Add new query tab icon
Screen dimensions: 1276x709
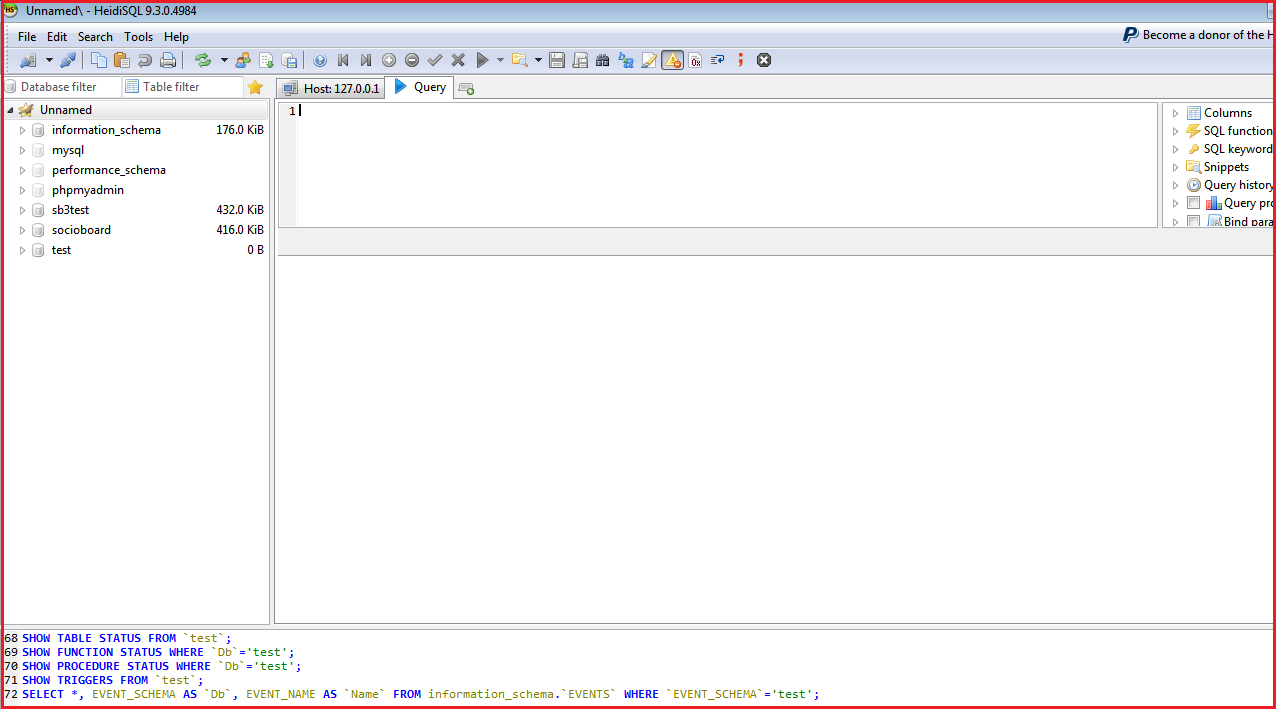point(466,88)
